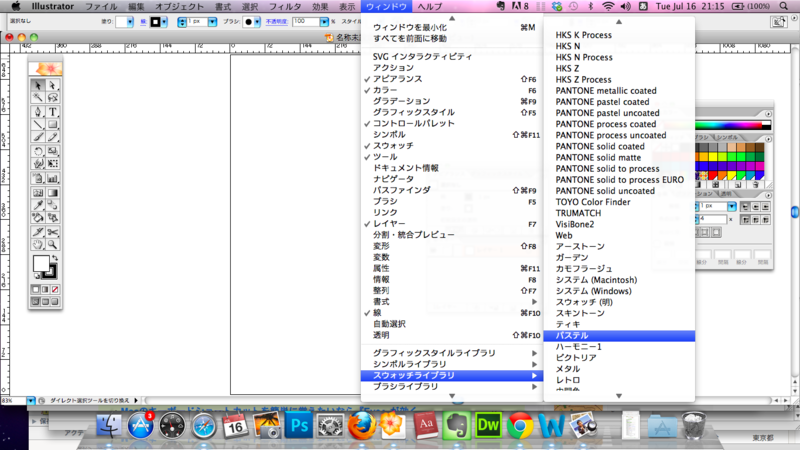Select the Scissors tool
The width and height of the screenshot is (800, 450).
(x=53, y=232)
